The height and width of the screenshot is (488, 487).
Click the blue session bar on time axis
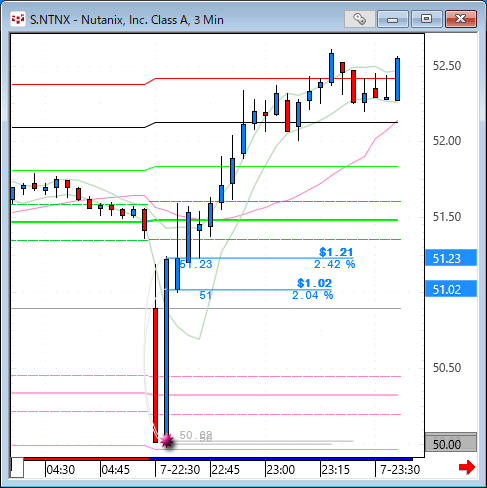[281, 459]
